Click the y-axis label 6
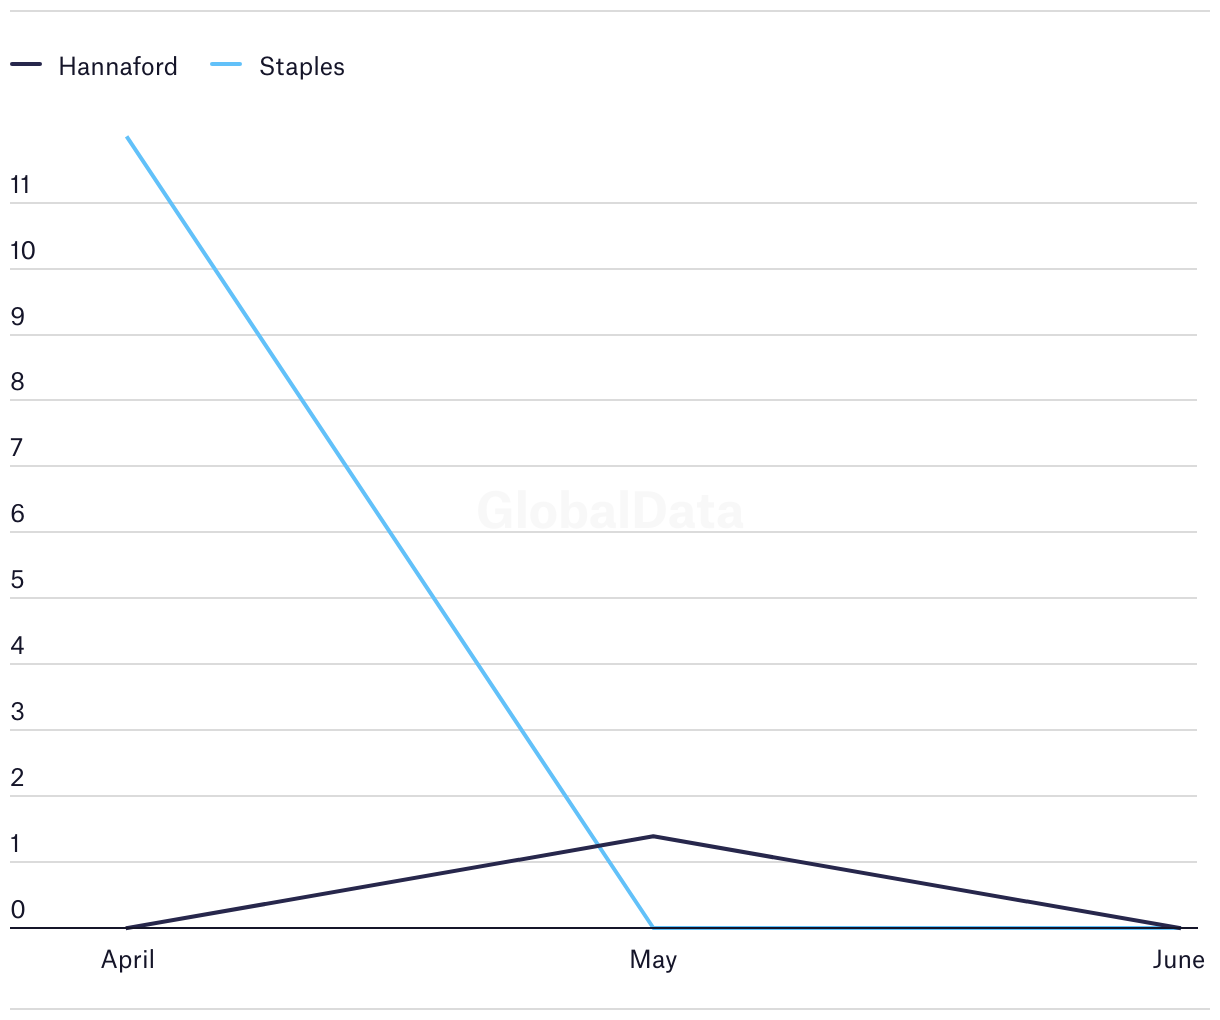Screen dimensions: 1220x1020 17,514
